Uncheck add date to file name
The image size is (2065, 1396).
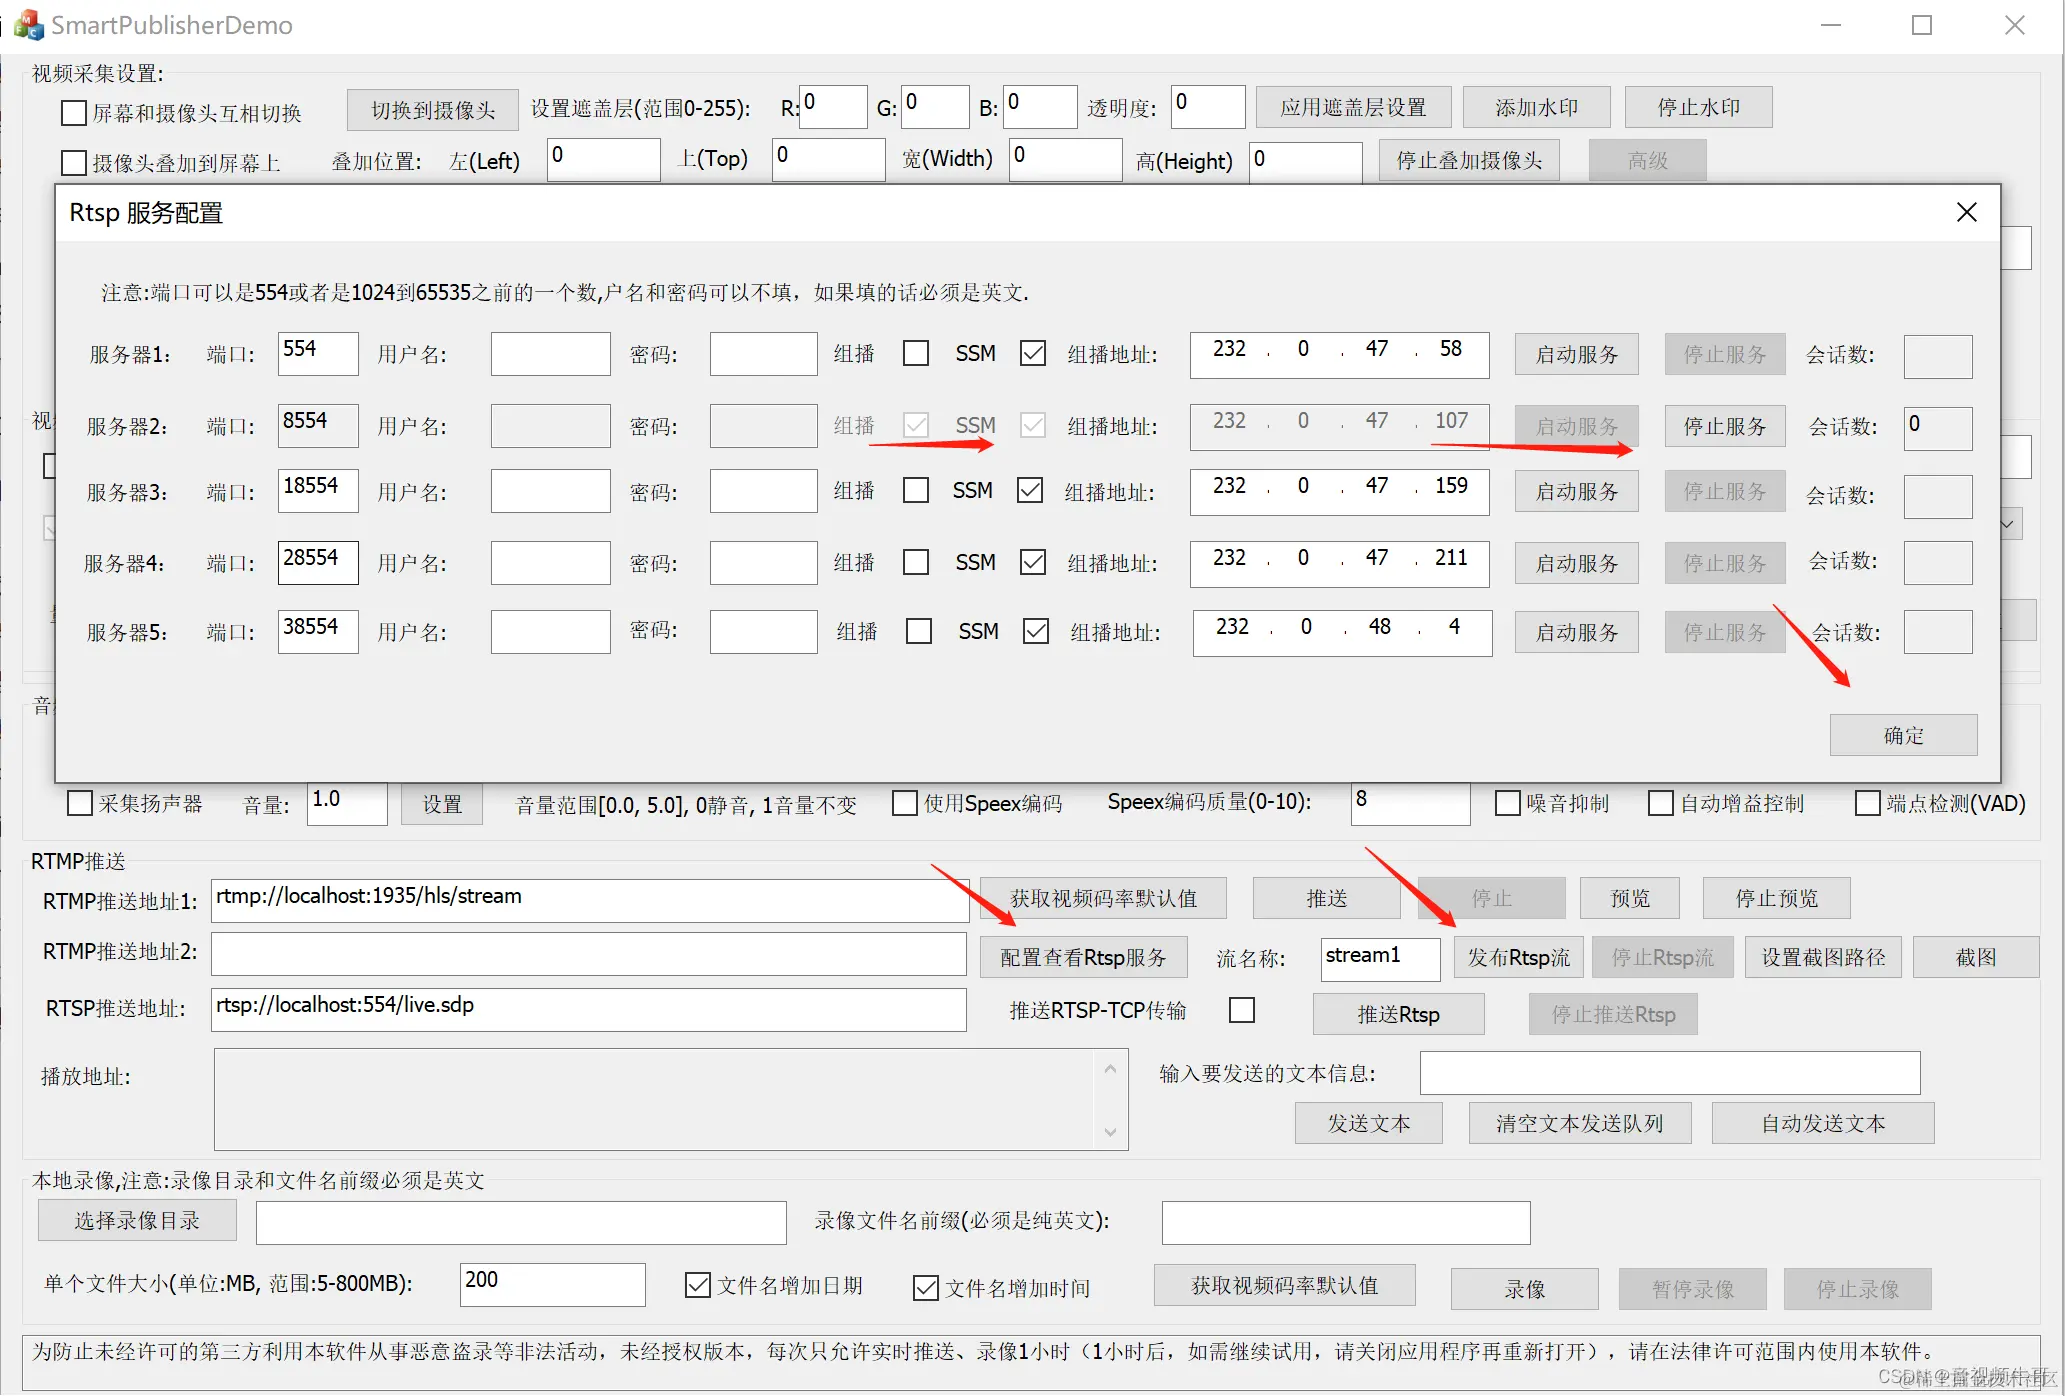point(698,1286)
